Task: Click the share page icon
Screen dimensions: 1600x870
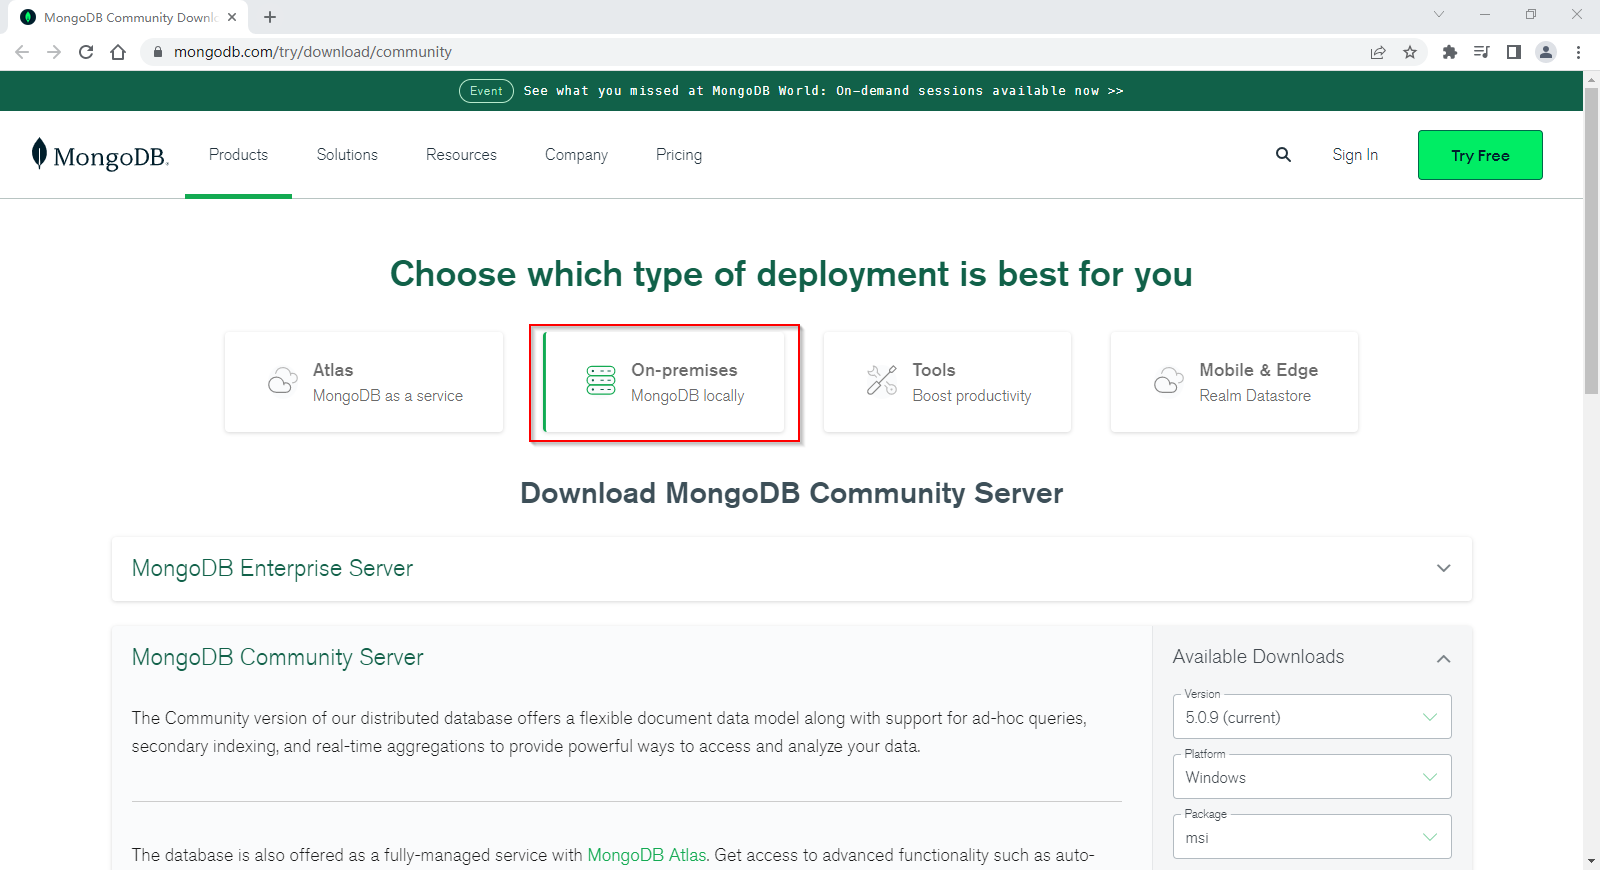Action: tap(1378, 52)
